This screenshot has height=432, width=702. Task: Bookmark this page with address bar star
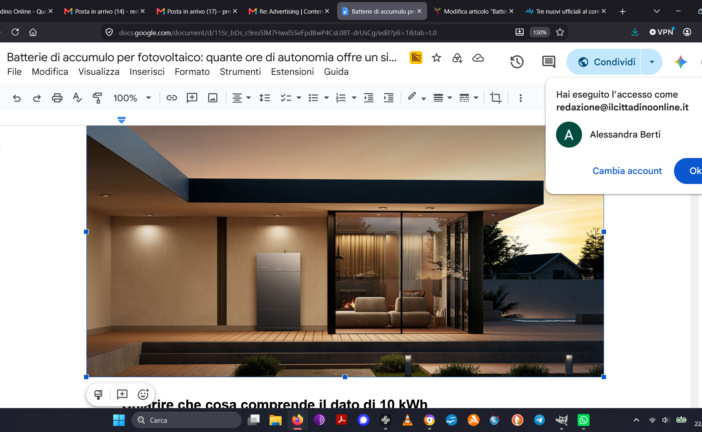[560, 32]
